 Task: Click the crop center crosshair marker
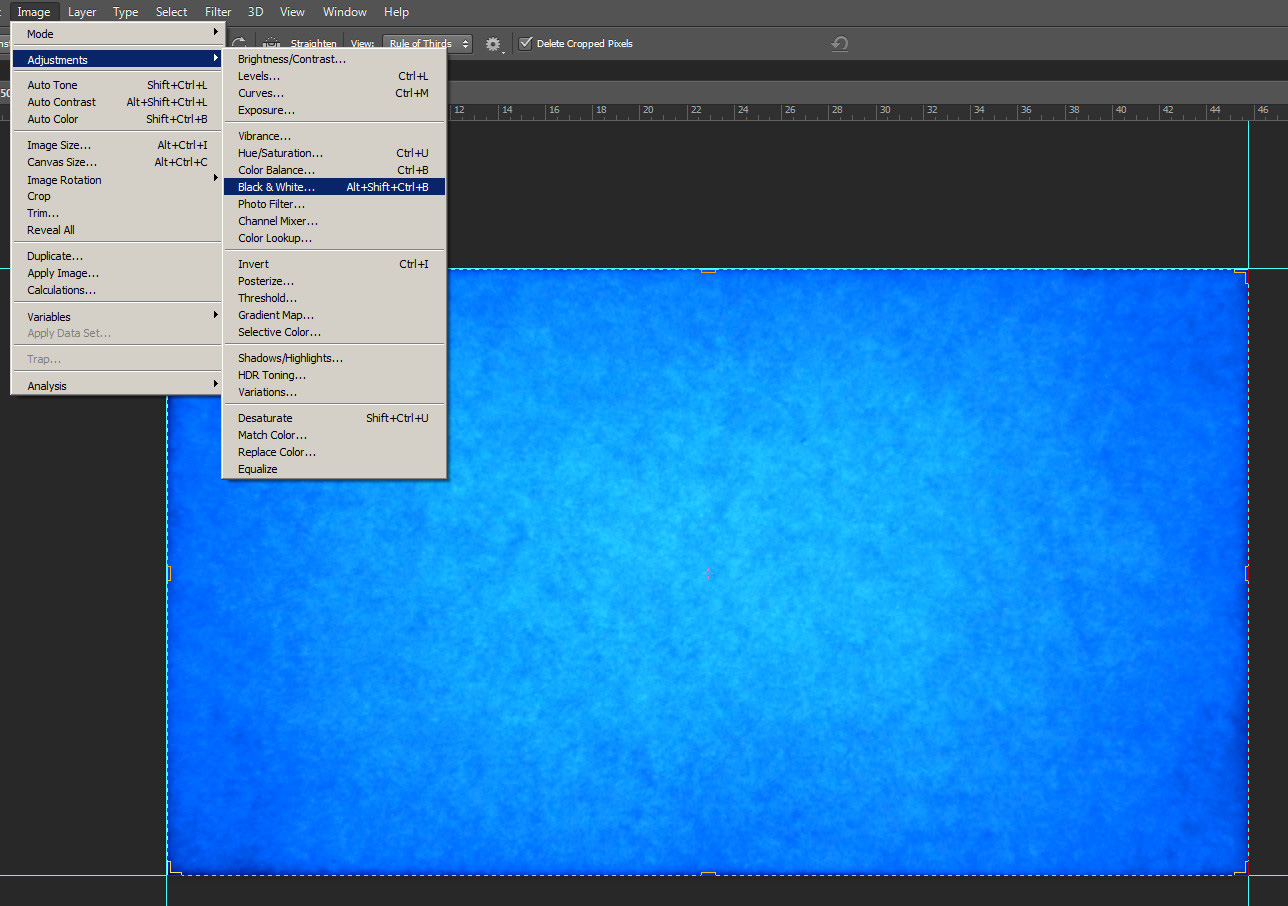point(708,573)
